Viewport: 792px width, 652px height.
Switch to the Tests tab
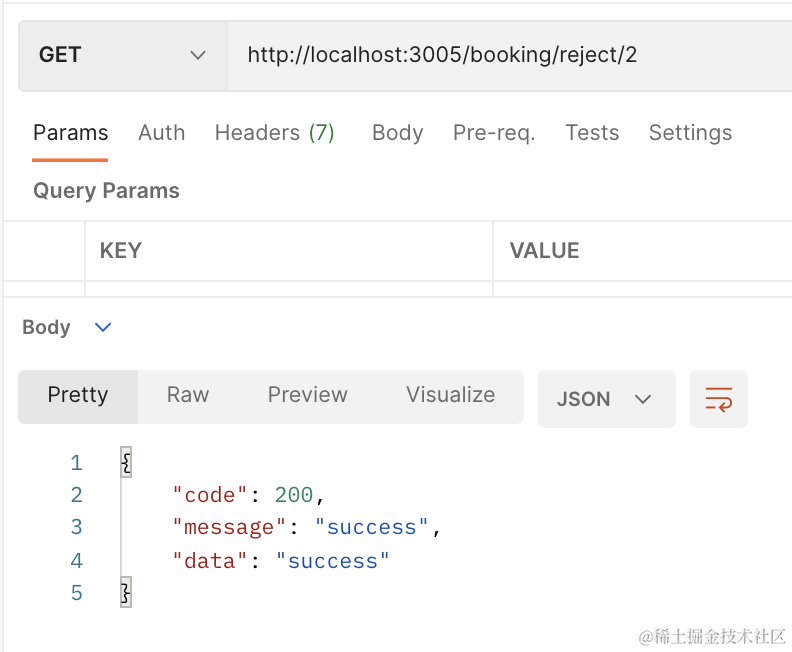pos(591,133)
